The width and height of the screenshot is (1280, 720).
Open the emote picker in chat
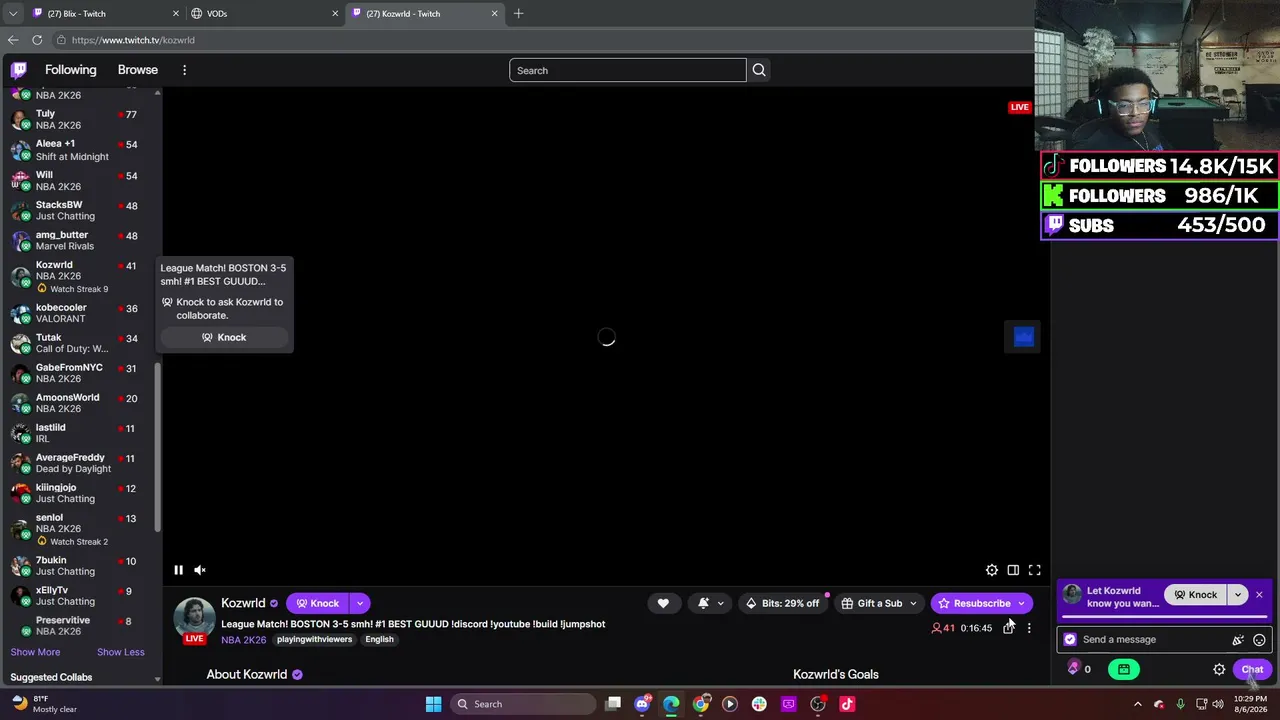[1259, 640]
